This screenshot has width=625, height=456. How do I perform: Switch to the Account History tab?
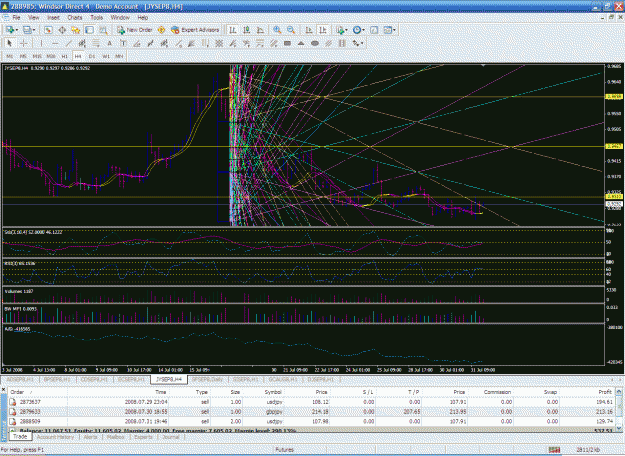point(55,437)
